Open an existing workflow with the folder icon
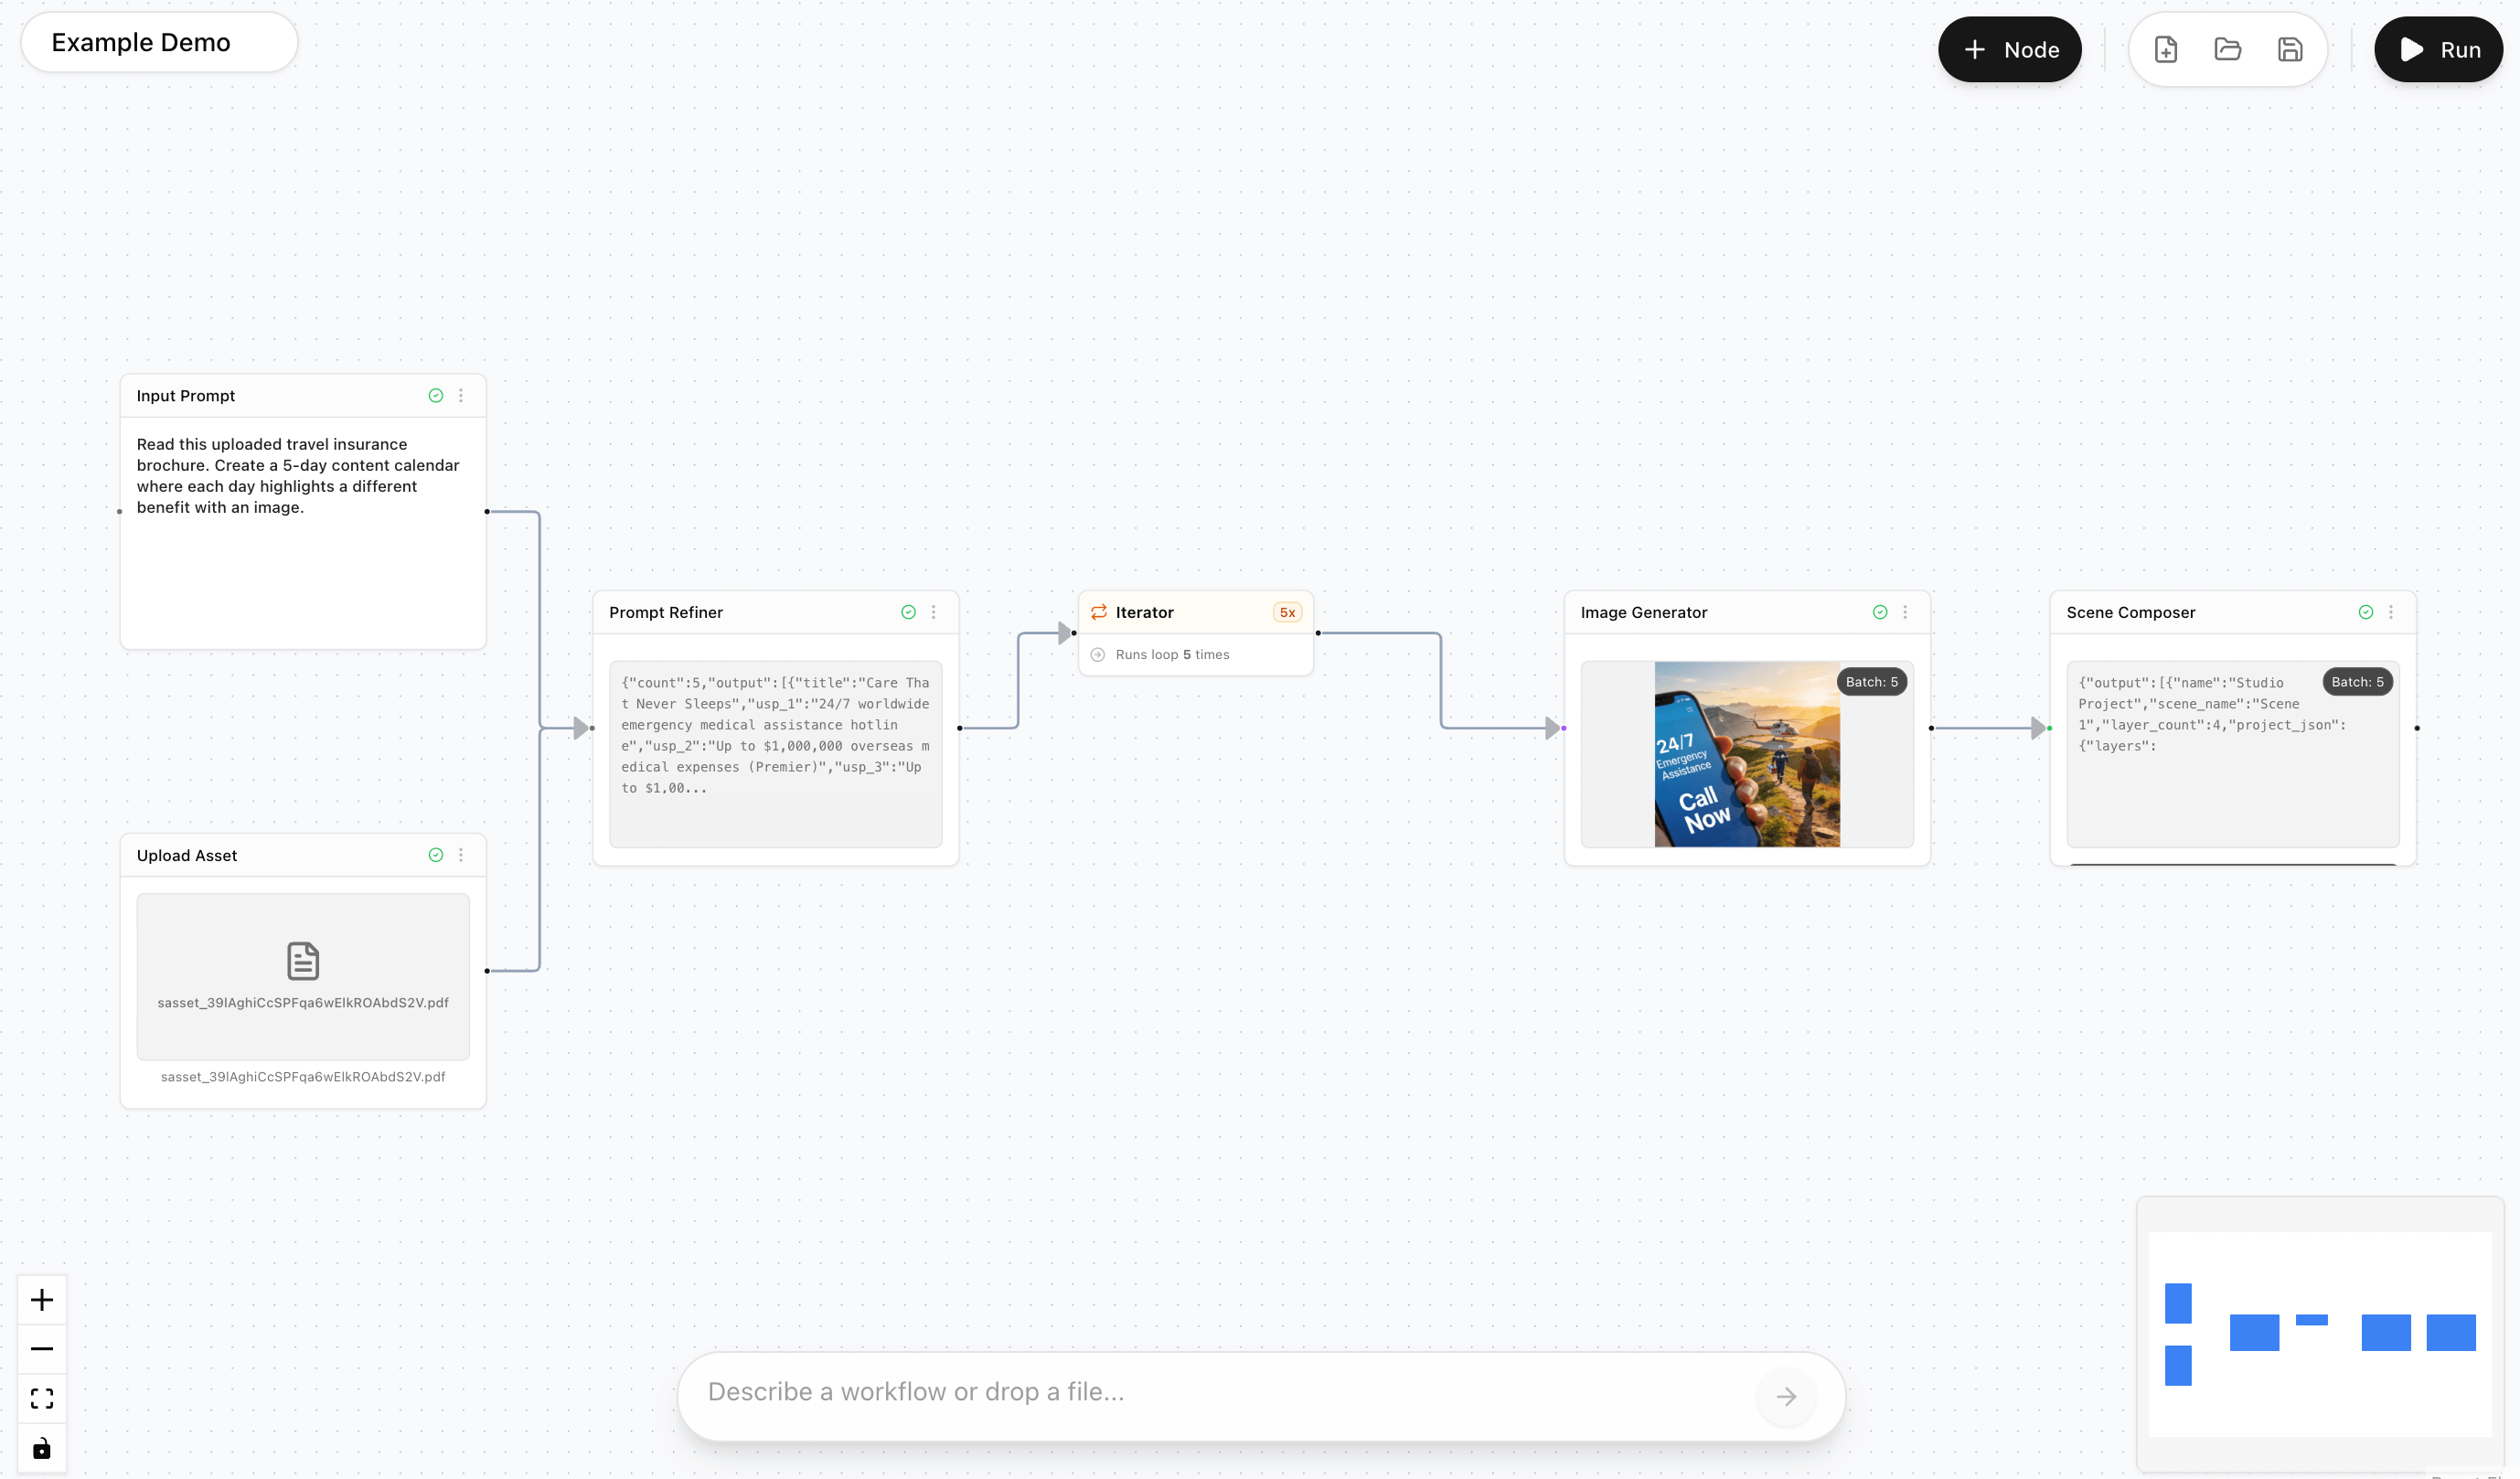Screen dimensions: 2520x1479 (x=2228, y=49)
